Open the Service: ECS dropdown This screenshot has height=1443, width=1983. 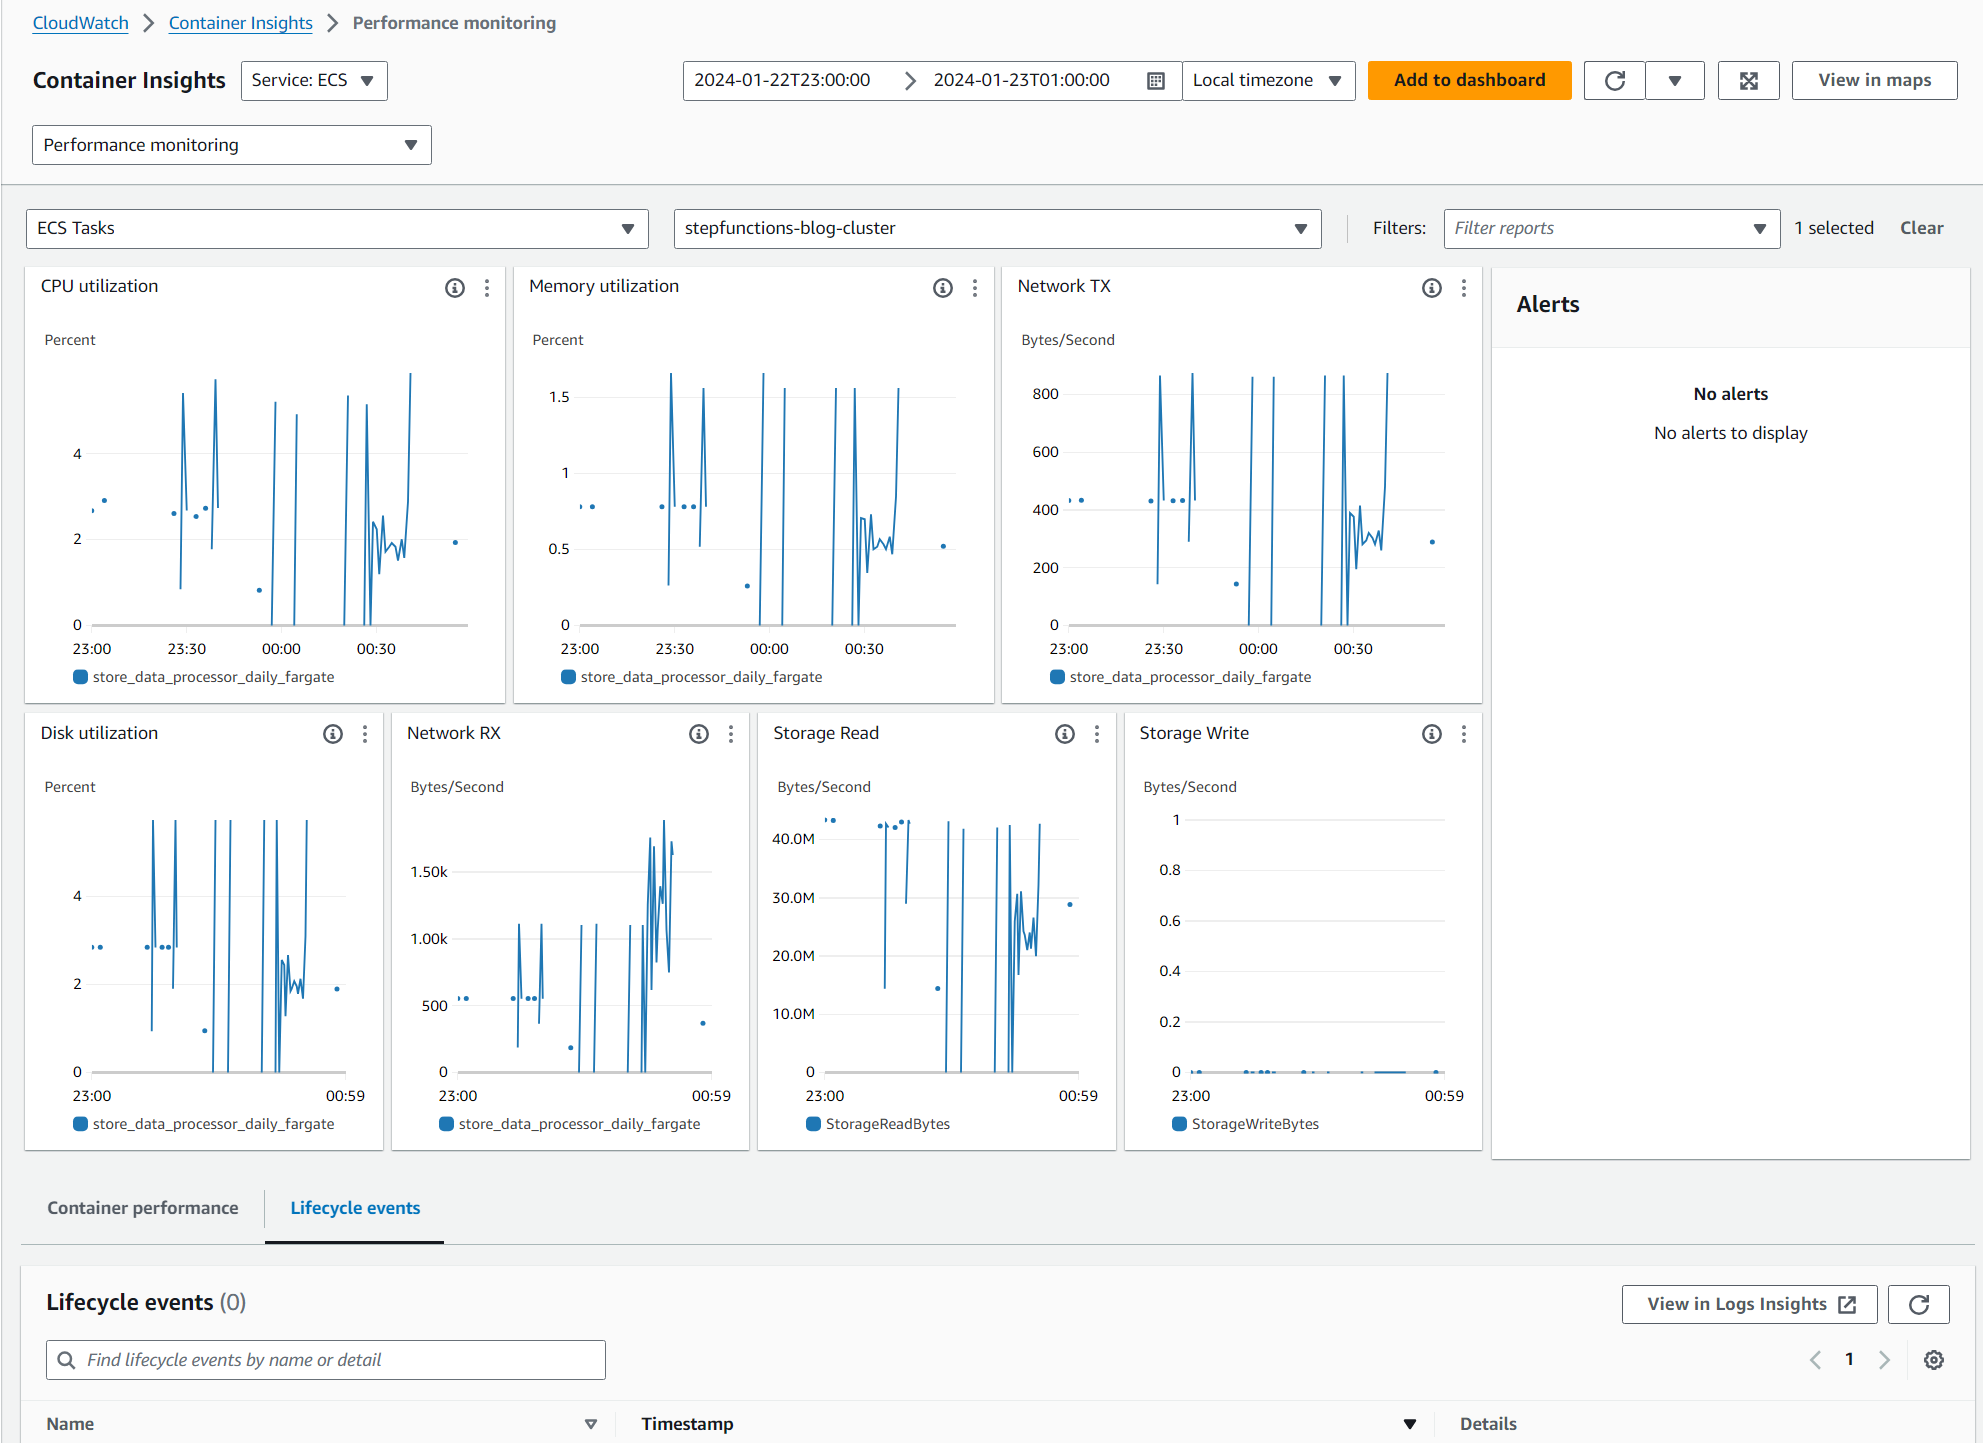coord(313,81)
